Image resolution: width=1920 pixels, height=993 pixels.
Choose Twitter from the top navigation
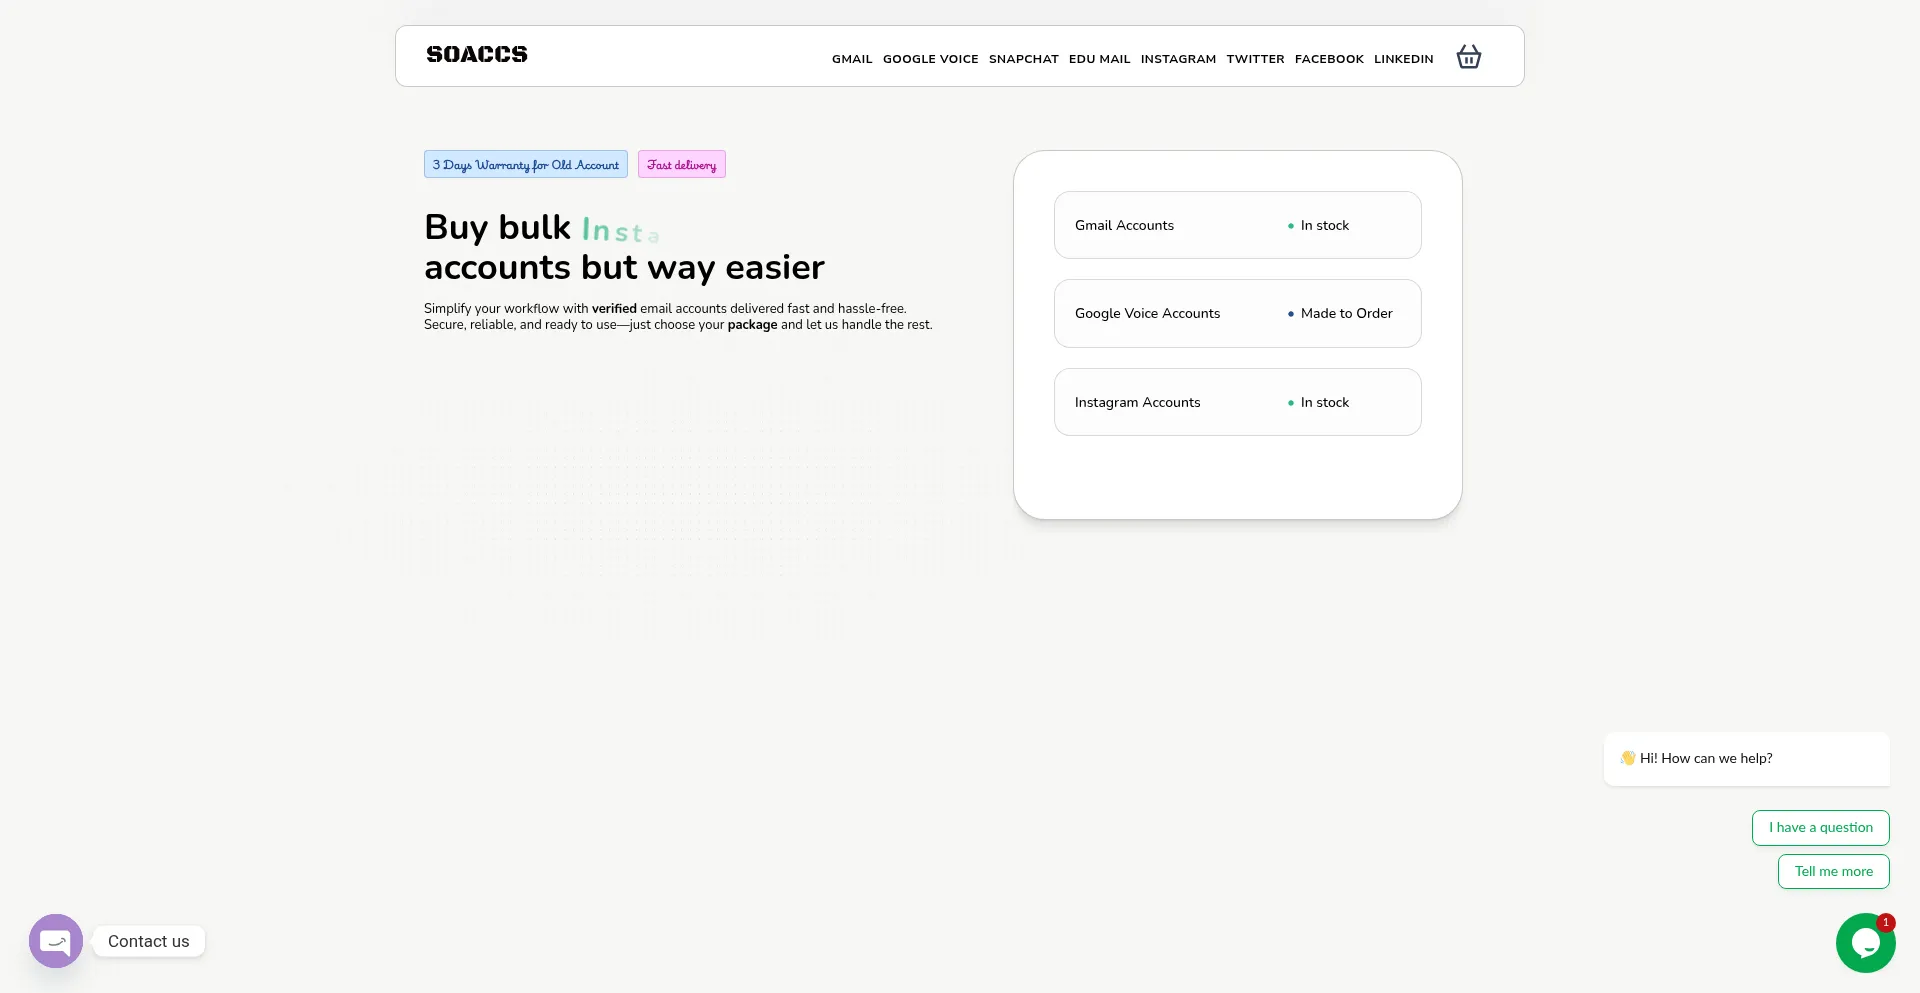[x=1255, y=59]
